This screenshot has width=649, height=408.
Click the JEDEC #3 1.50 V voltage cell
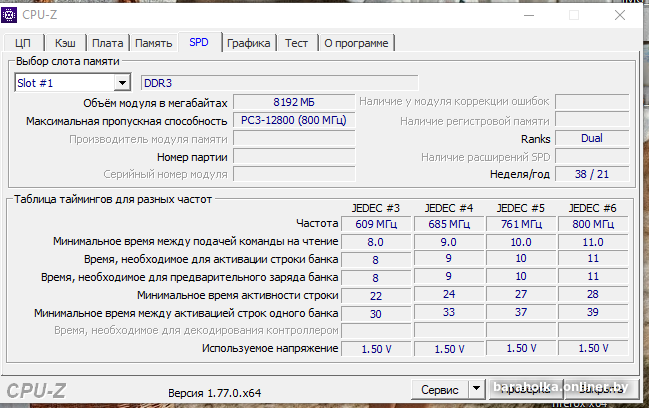(x=376, y=349)
